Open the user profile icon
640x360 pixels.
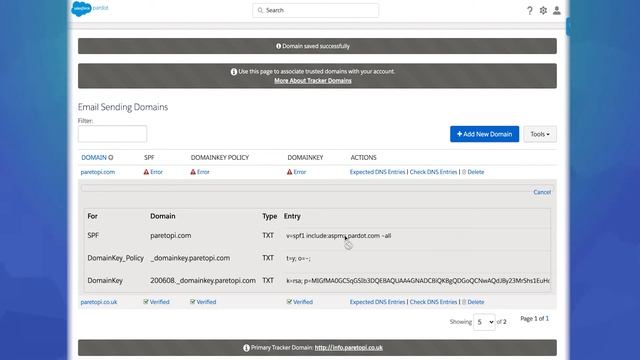556,11
